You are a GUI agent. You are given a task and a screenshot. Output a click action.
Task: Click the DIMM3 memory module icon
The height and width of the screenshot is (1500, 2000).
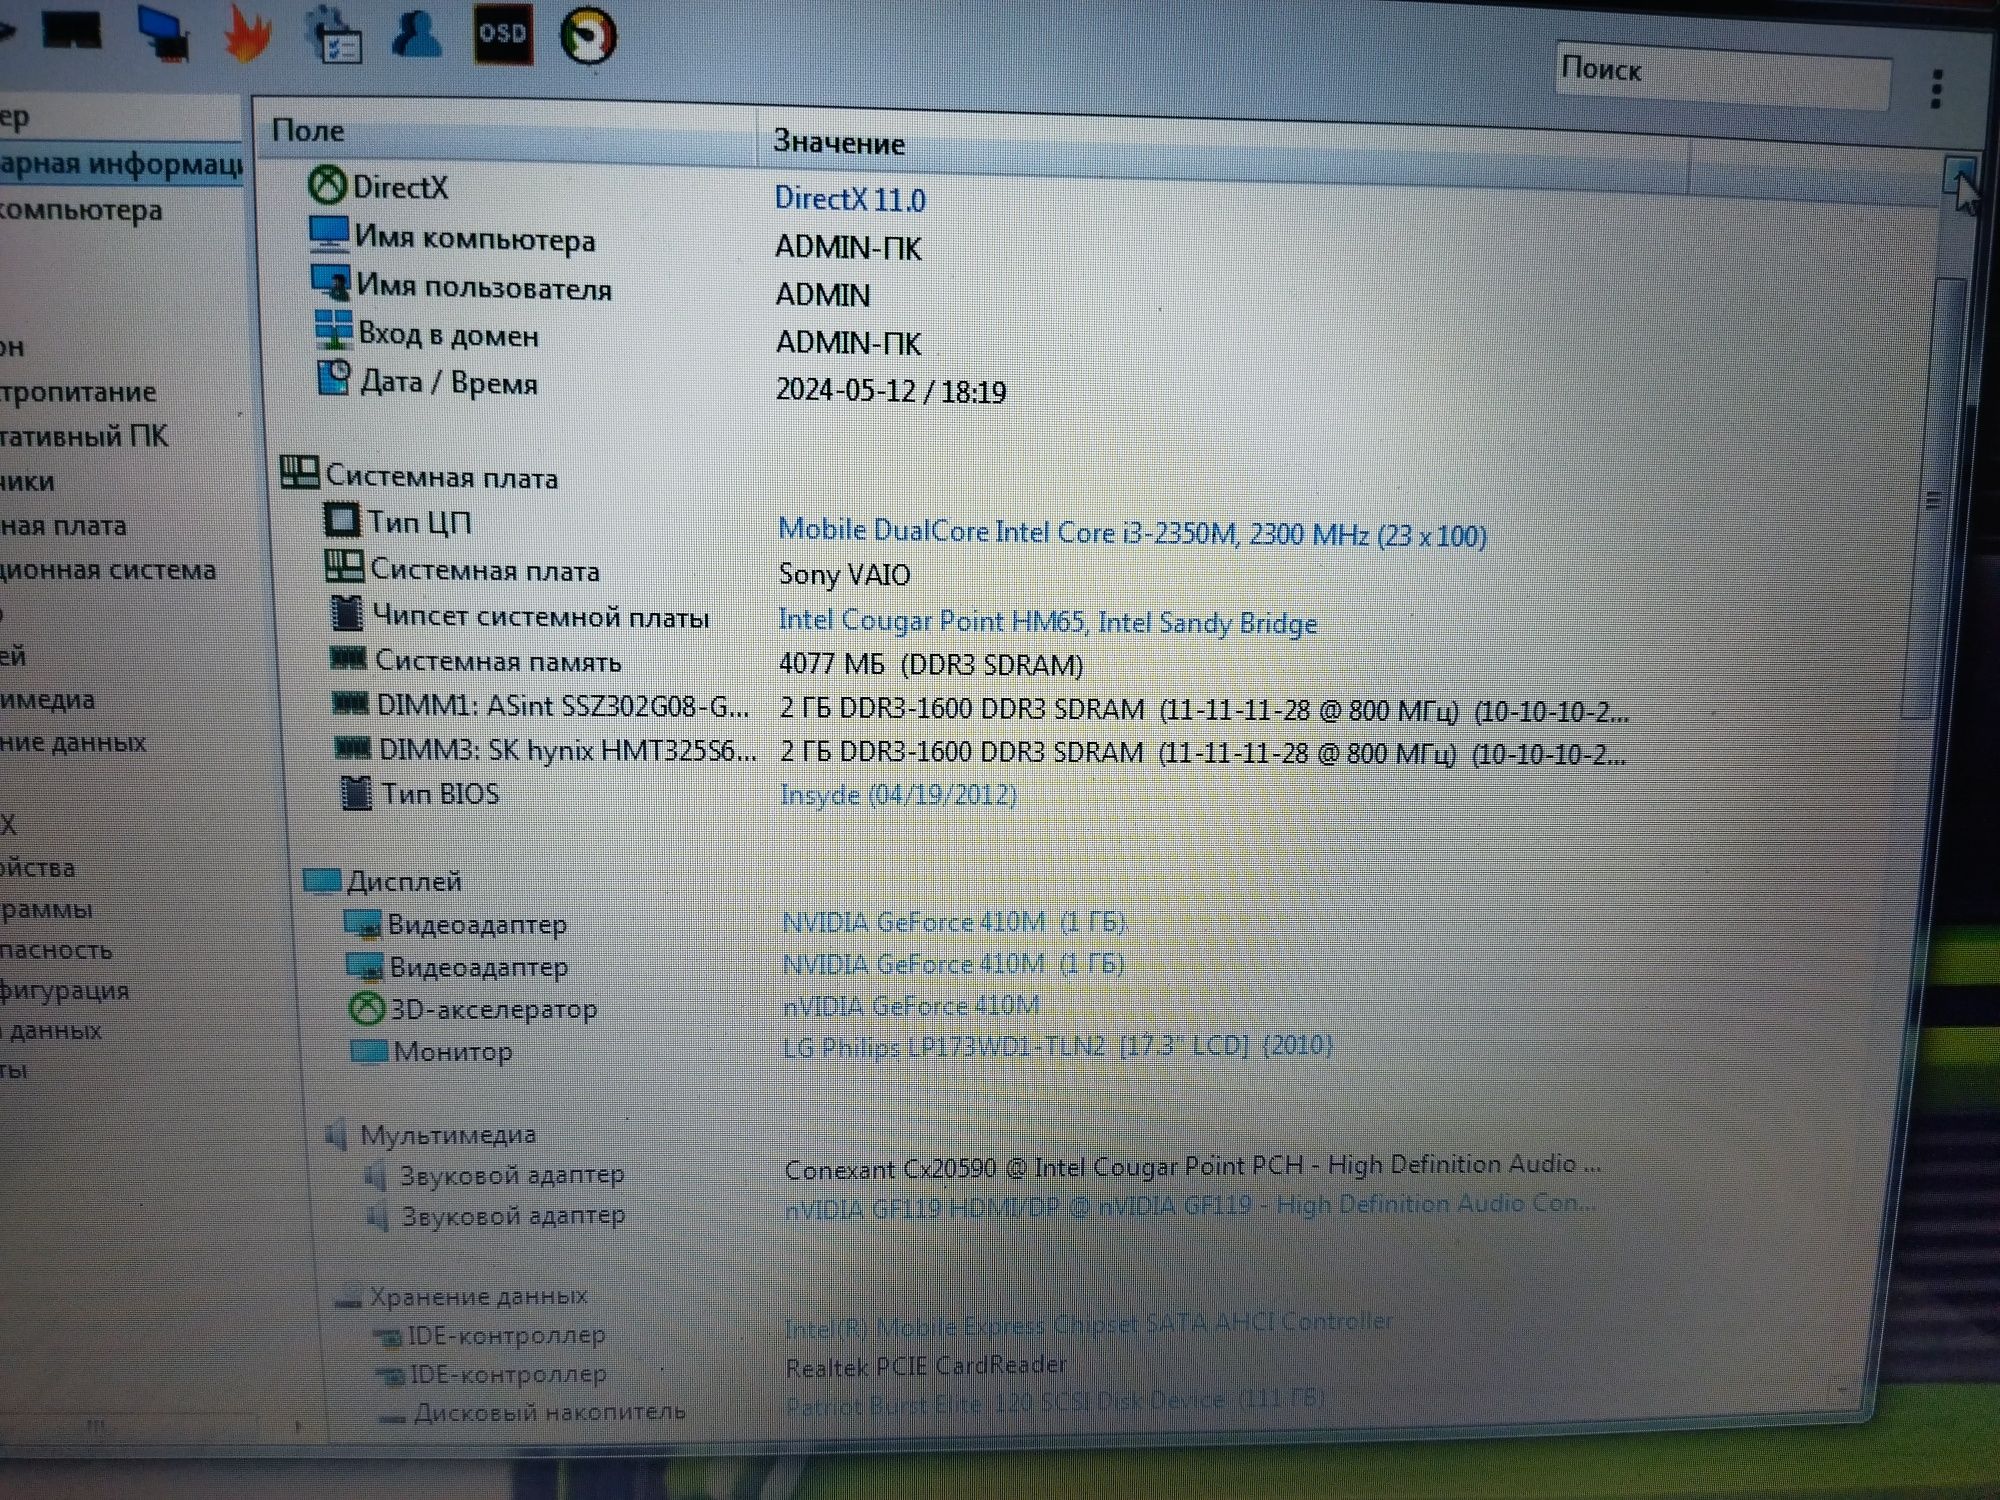pyautogui.click(x=353, y=748)
